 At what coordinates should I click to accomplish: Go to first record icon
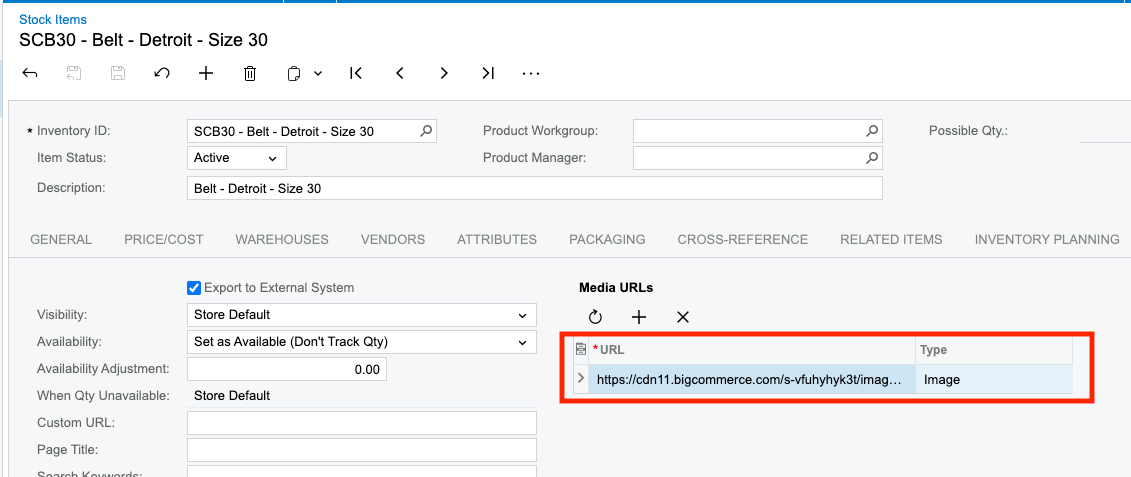(x=356, y=73)
